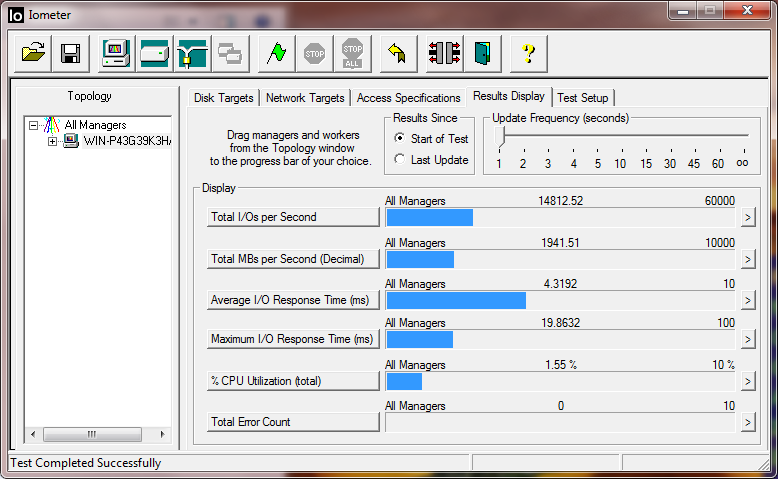Open arrow menu beside Total I/Os per Second
The width and height of the screenshot is (778, 479).
(747, 217)
